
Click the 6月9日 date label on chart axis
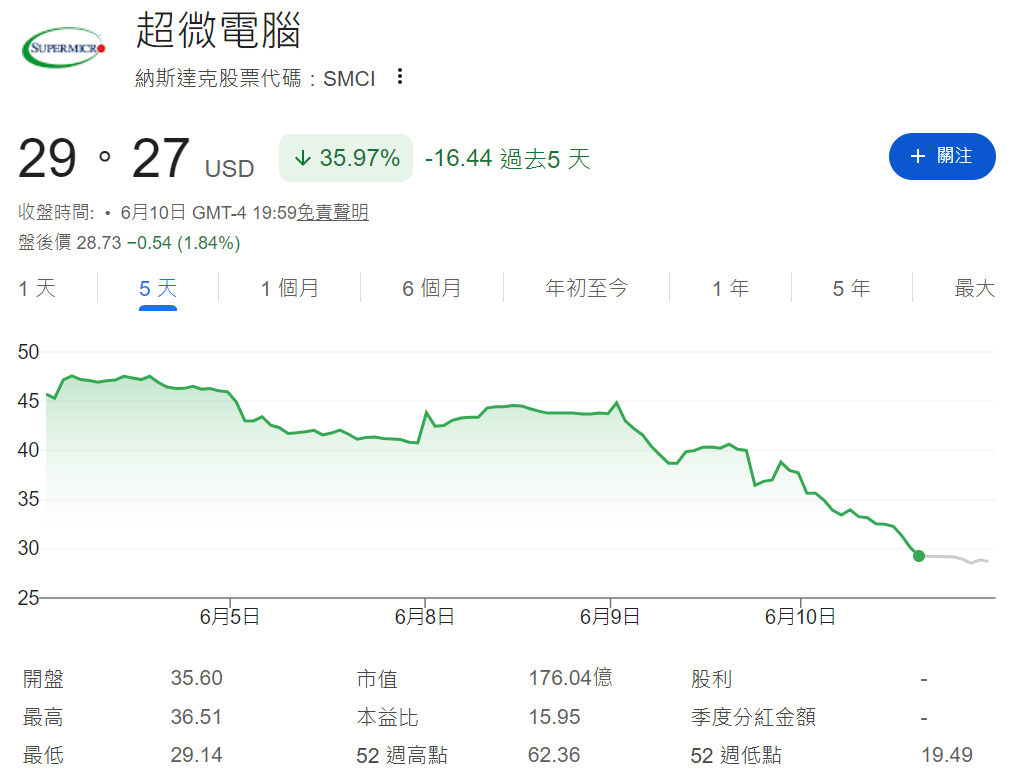pos(609,617)
